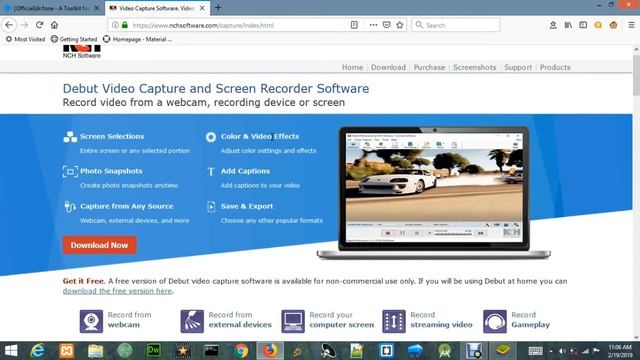Click the Save & Export icon
This screenshot has width=640, height=360.
pyautogui.click(x=211, y=207)
